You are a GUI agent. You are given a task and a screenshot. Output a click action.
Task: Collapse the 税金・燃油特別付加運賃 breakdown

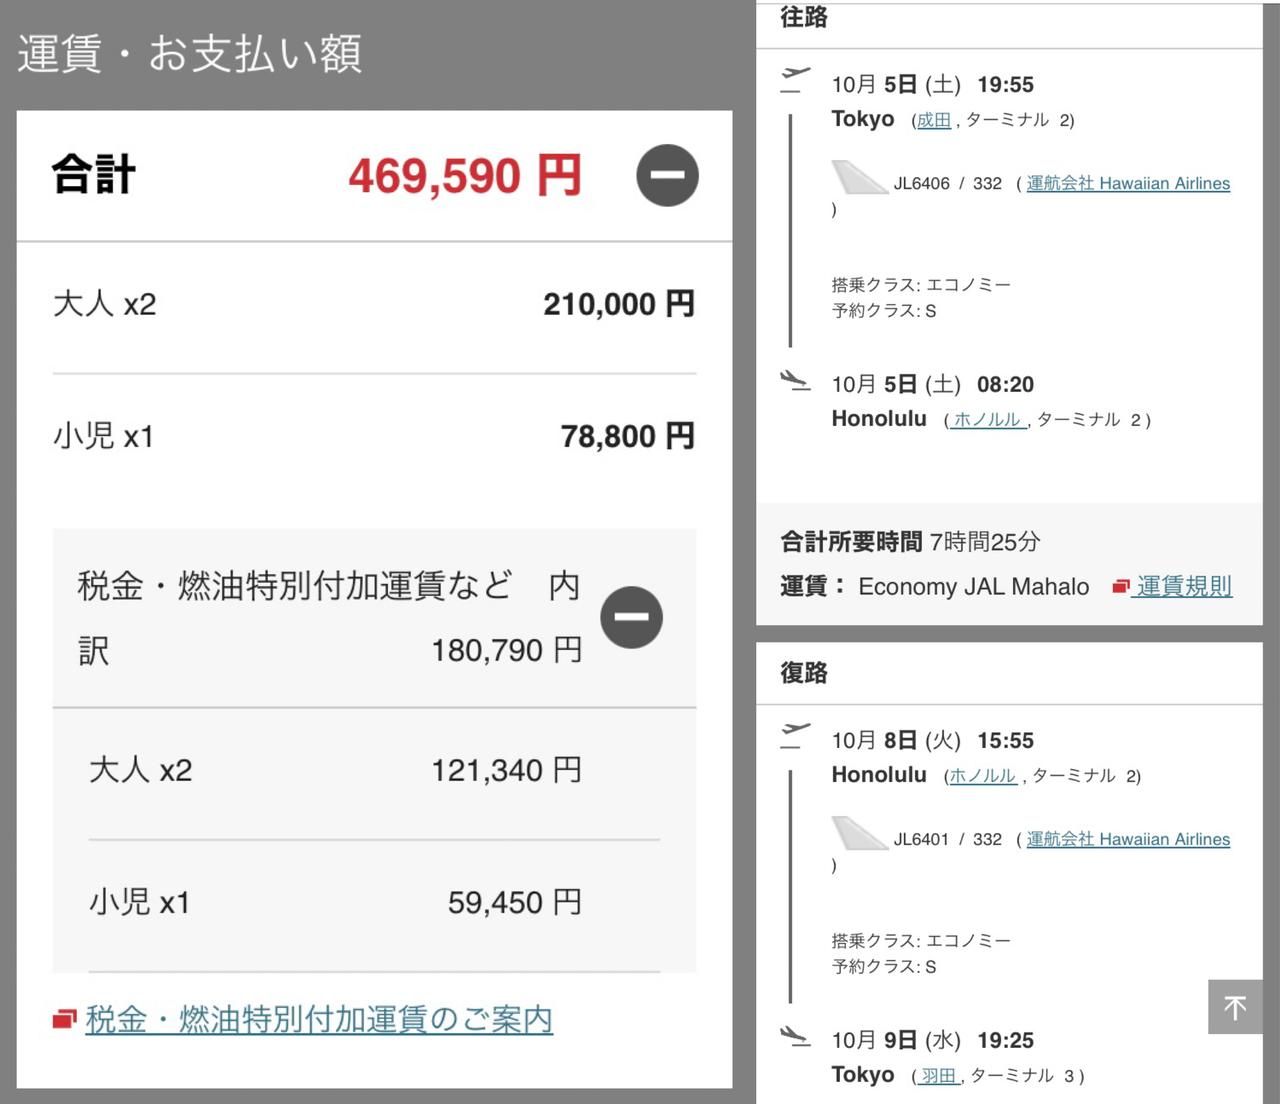pyautogui.click(x=631, y=617)
